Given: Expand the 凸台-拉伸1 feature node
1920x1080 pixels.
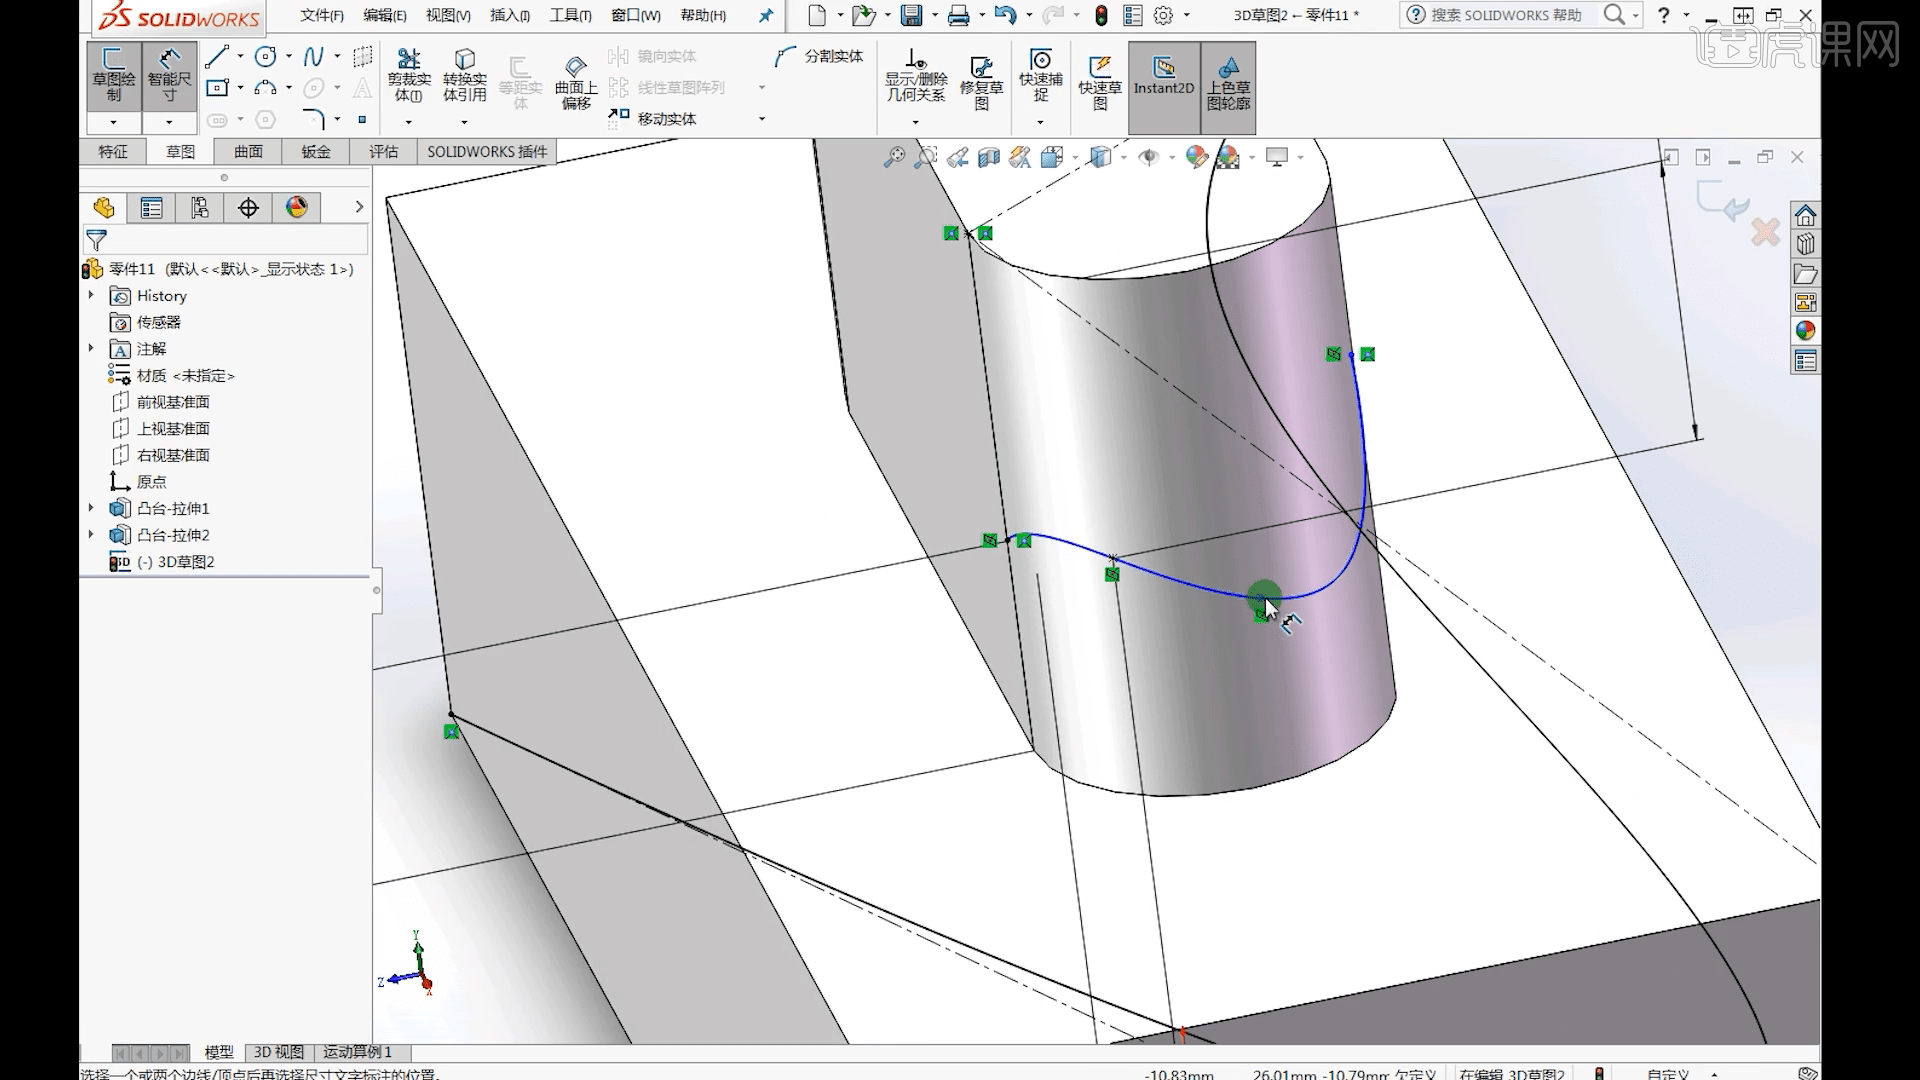Looking at the screenshot, I should (91, 508).
